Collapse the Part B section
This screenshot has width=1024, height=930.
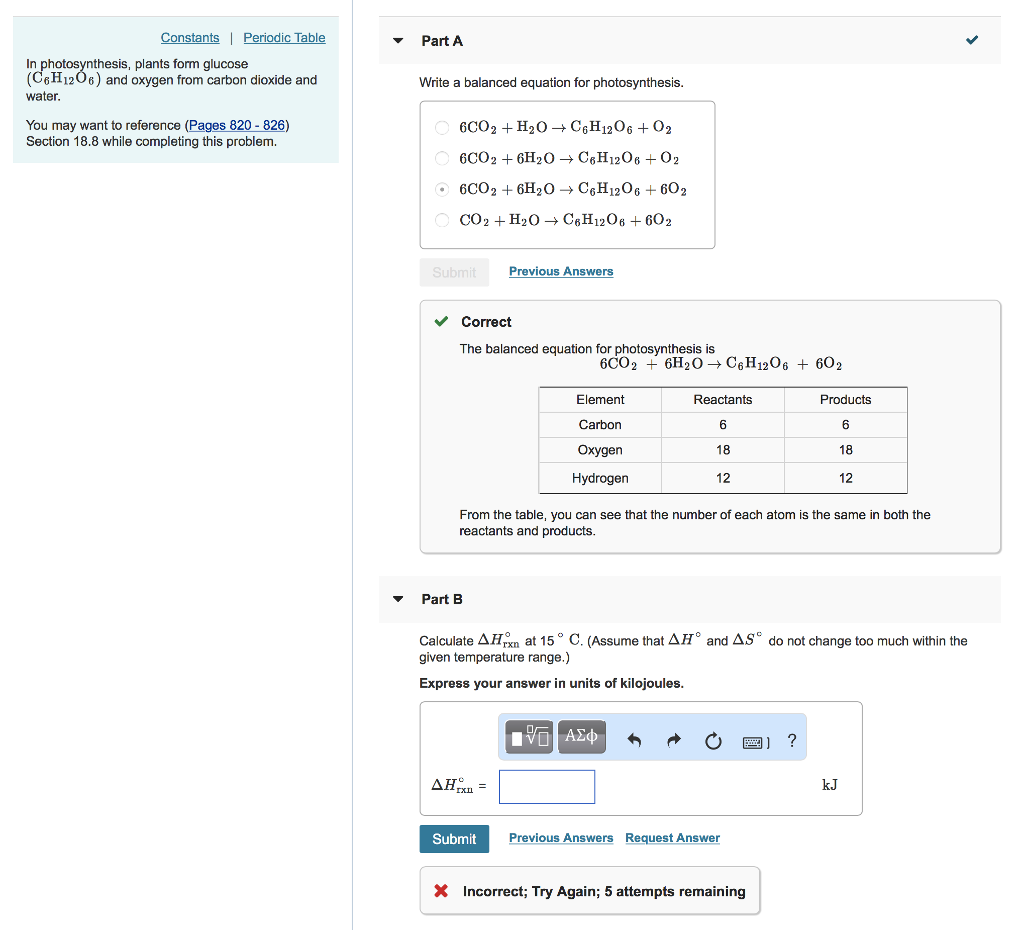398,599
